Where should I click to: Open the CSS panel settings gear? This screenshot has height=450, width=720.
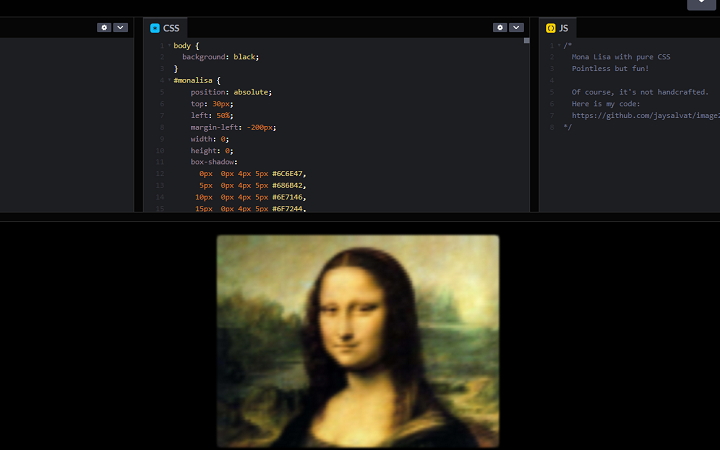coord(500,28)
